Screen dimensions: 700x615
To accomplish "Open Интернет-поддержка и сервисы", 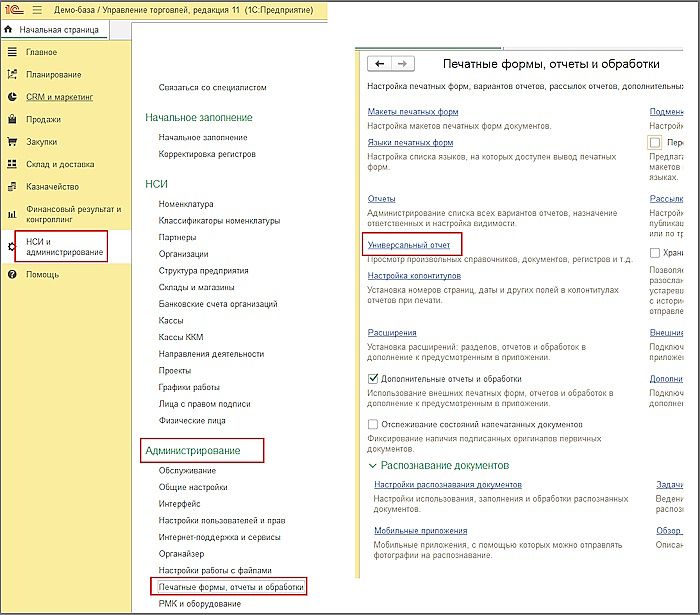I will 219,537.
